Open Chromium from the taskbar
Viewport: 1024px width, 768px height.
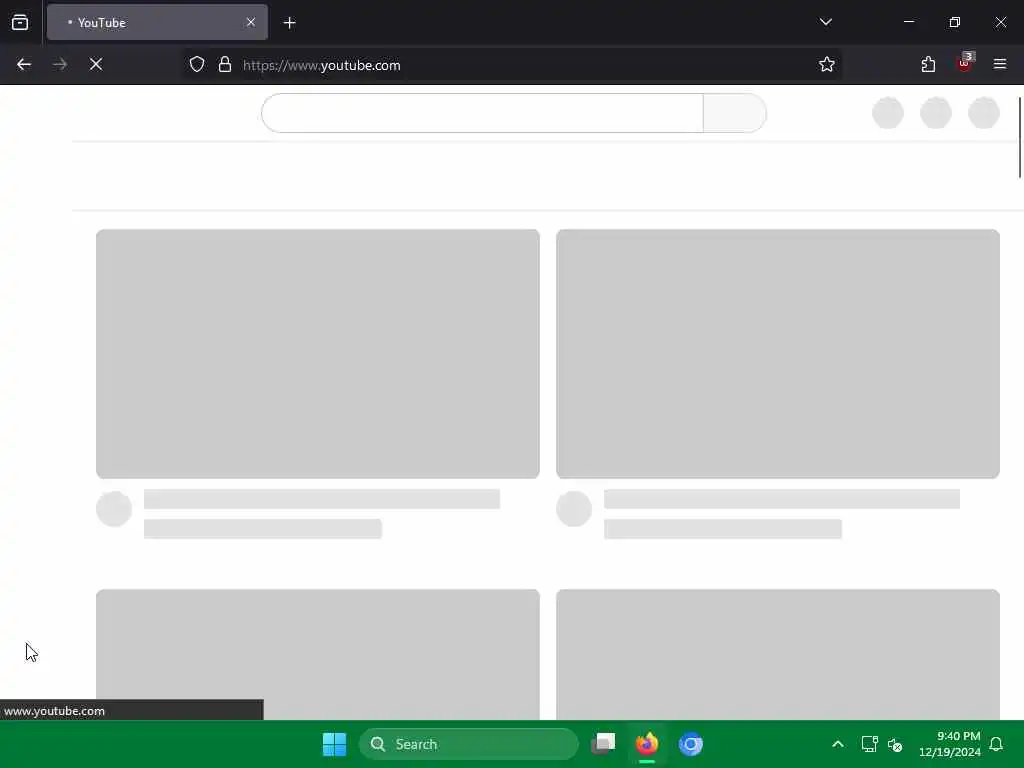point(690,744)
